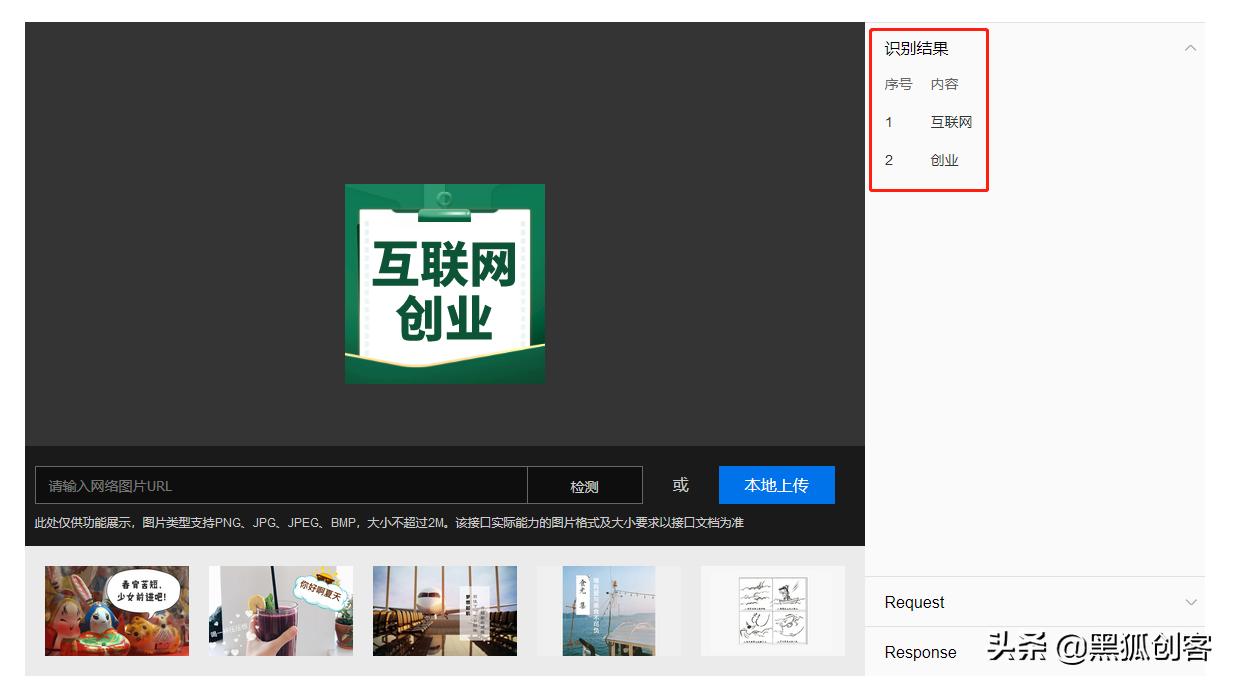Click the 检测 detect button

(585, 484)
